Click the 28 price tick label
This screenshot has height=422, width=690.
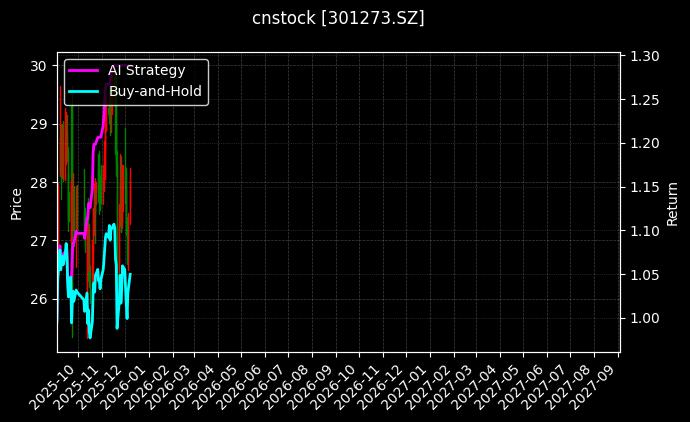click(x=39, y=183)
